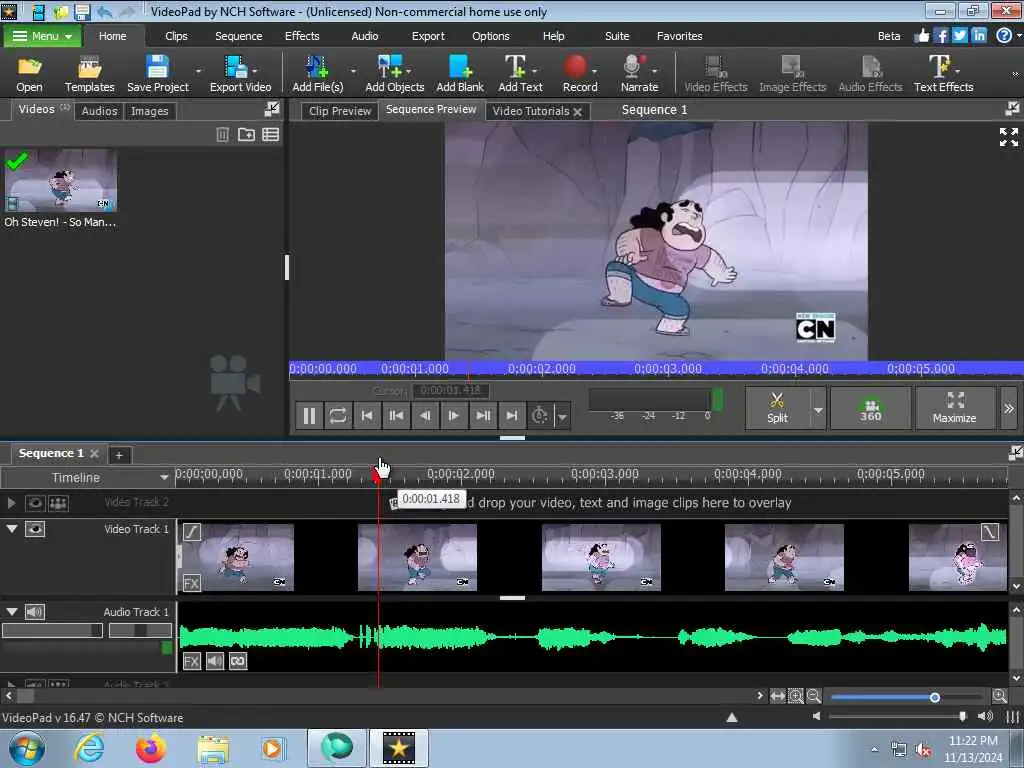Image resolution: width=1024 pixels, height=768 pixels.
Task: Click the timeline zoom in magnifier
Action: pyautogui.click(x=999, y=696)
